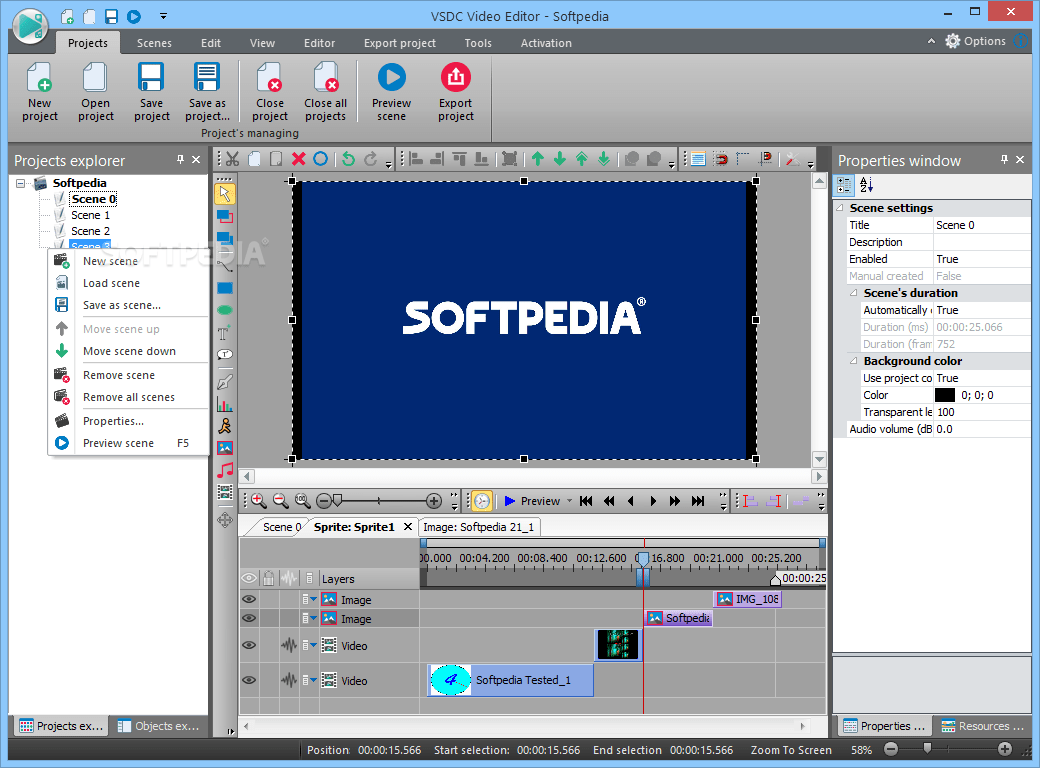Open the Tools menu
The image size is (1040, 768).
click(x=477, y=42)
